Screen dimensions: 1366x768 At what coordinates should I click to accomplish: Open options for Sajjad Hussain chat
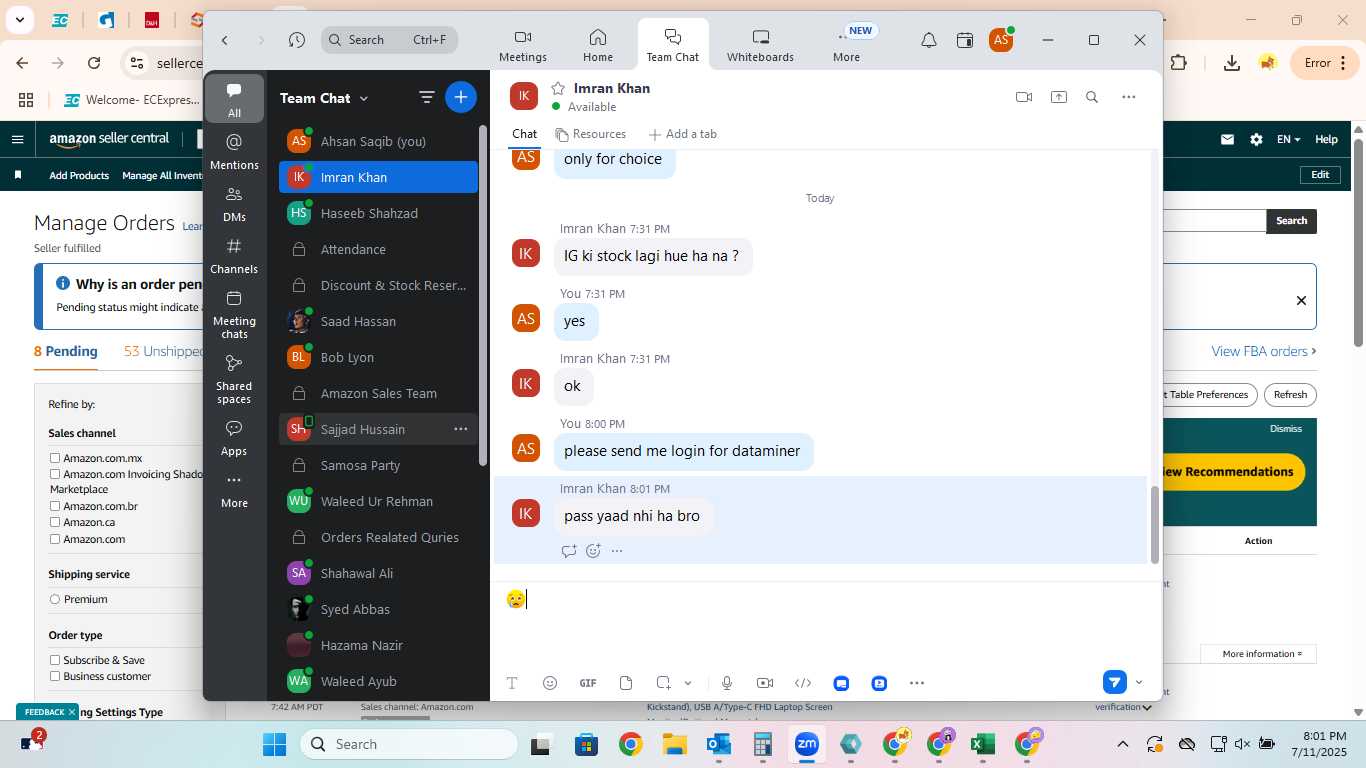pyautogui.click(x=461, y=429)
